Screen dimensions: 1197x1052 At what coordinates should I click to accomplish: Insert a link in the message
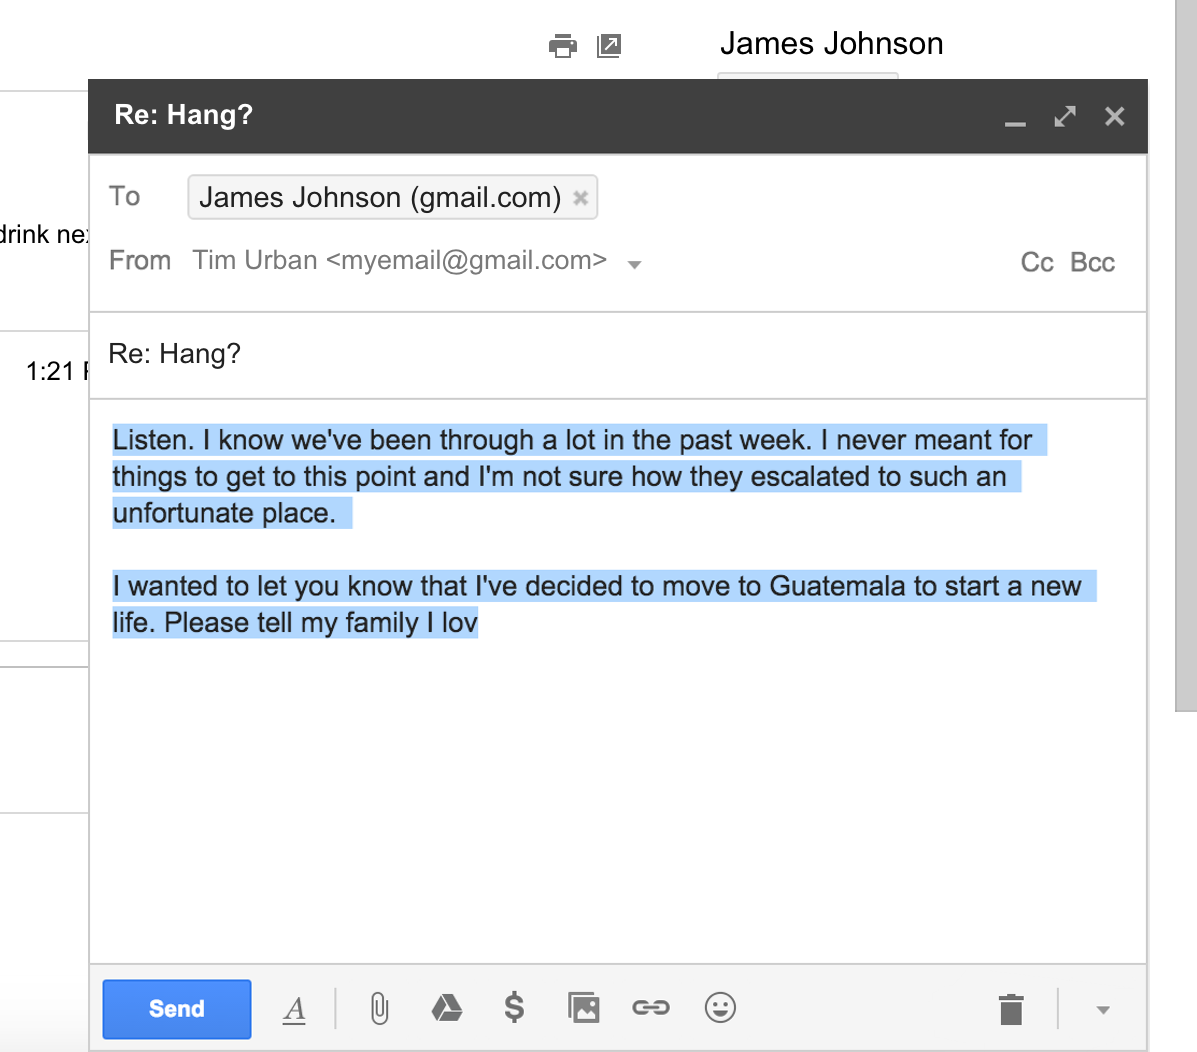(x=651, y=1008)
